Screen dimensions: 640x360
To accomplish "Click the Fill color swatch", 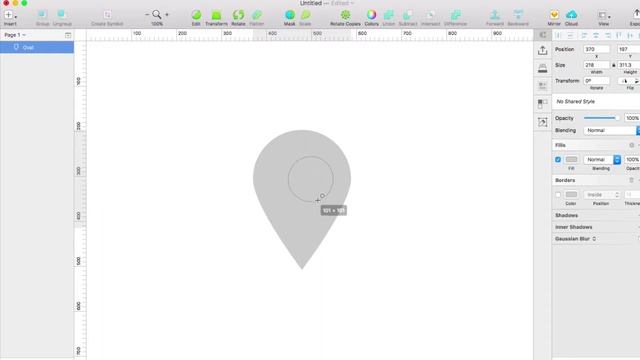I will tap(571, 160).
